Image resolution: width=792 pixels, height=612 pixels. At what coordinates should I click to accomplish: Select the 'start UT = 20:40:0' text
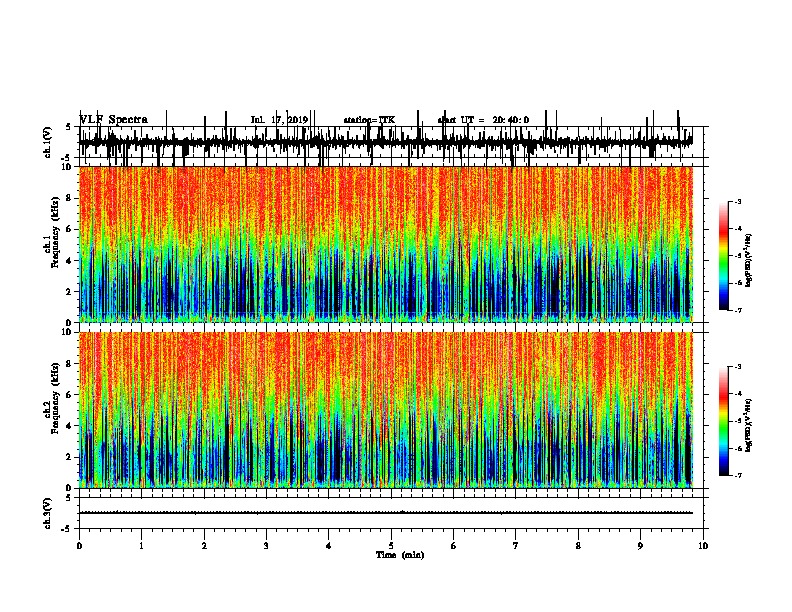(483, 120)
